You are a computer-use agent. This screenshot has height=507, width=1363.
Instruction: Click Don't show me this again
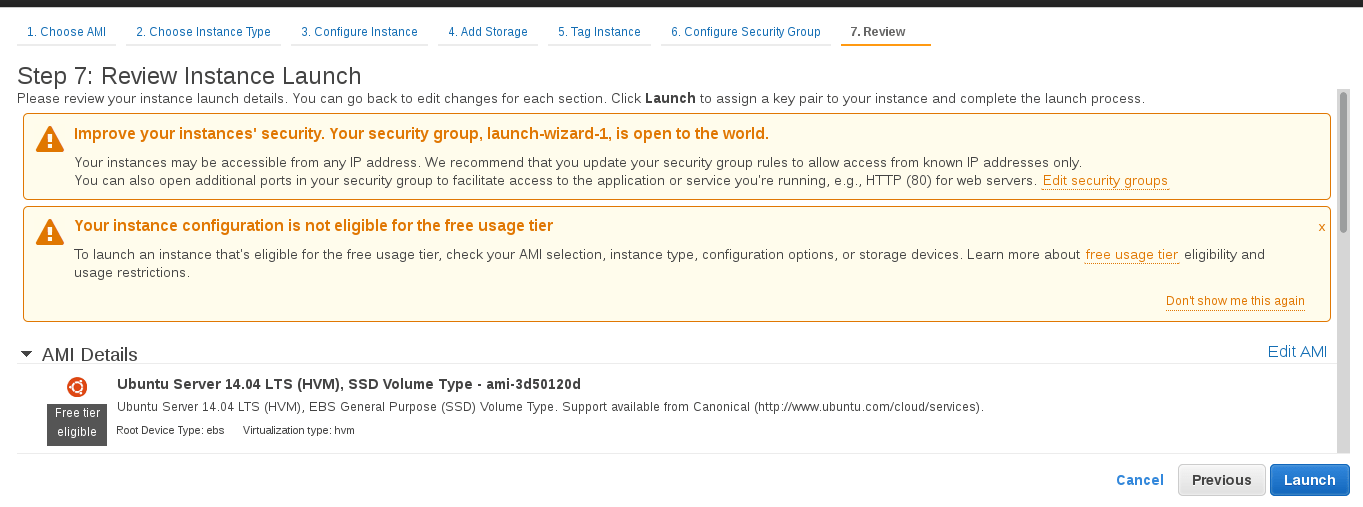(1235, 301)
